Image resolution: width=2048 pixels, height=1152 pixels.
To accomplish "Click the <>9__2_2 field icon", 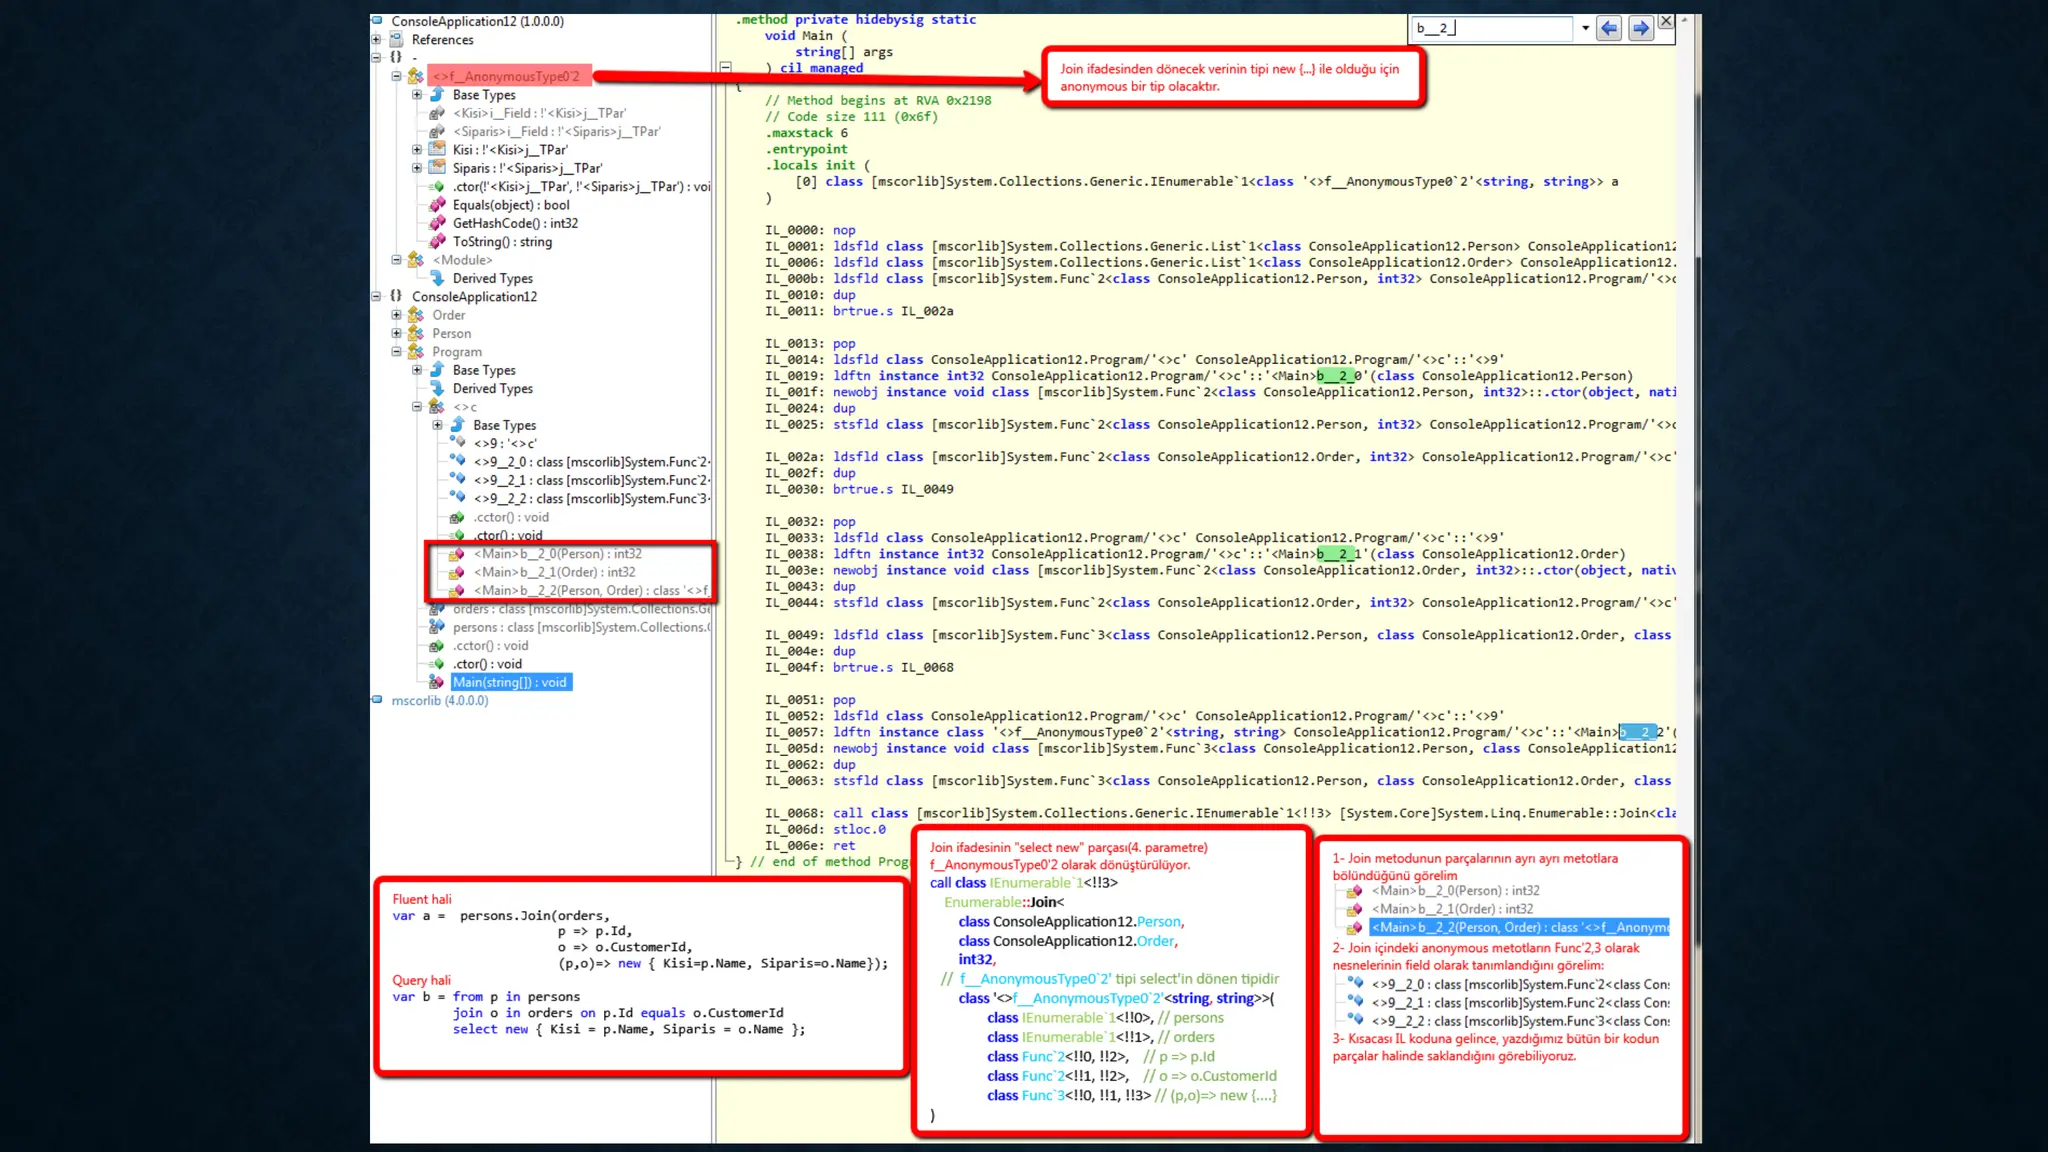I will pyautogui.click(x=457, y=498).
